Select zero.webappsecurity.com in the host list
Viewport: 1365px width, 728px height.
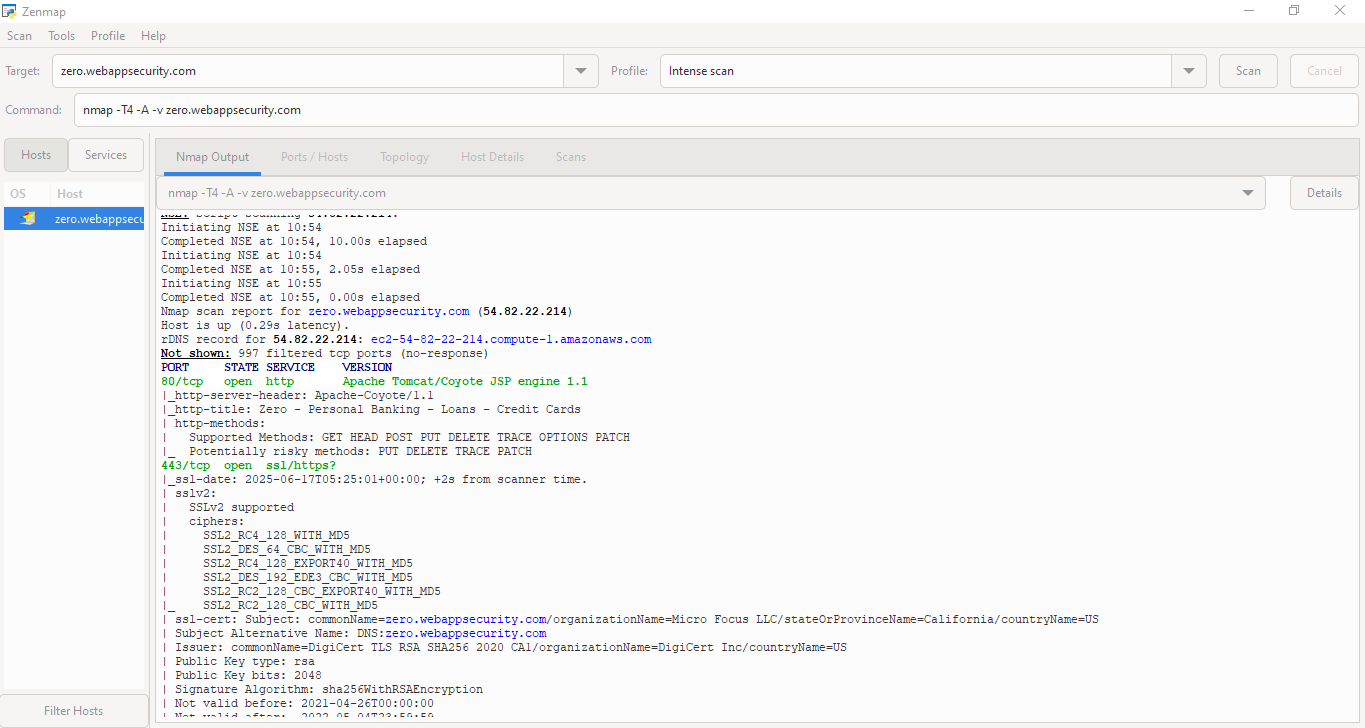(74, 219)
